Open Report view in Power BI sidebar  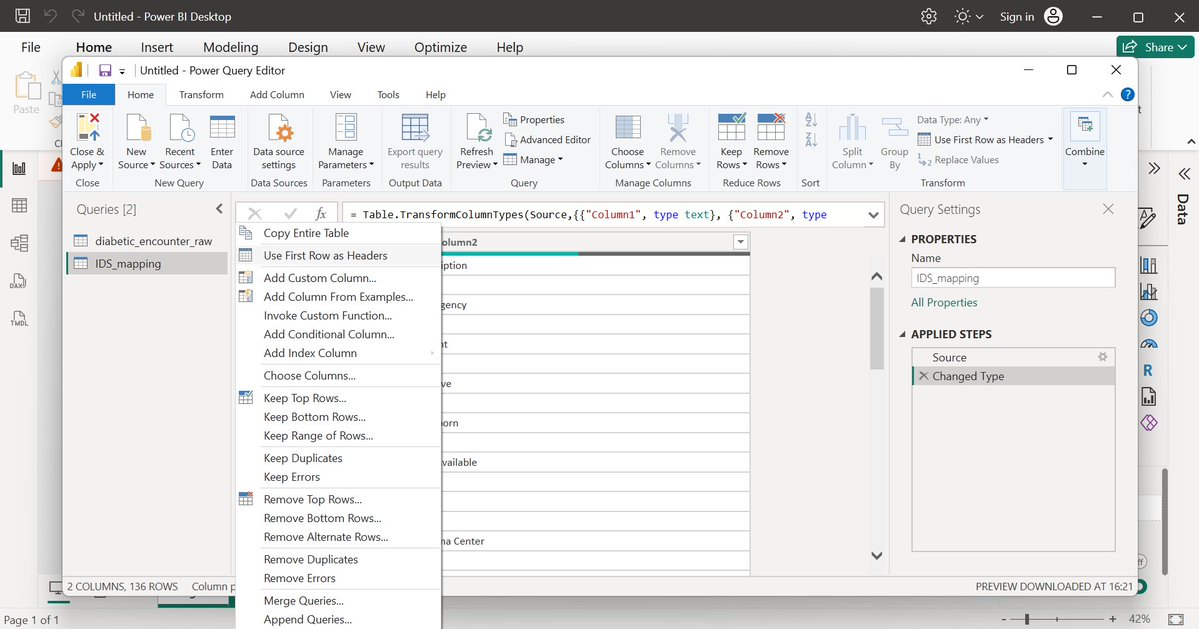[x=19, y=168]
